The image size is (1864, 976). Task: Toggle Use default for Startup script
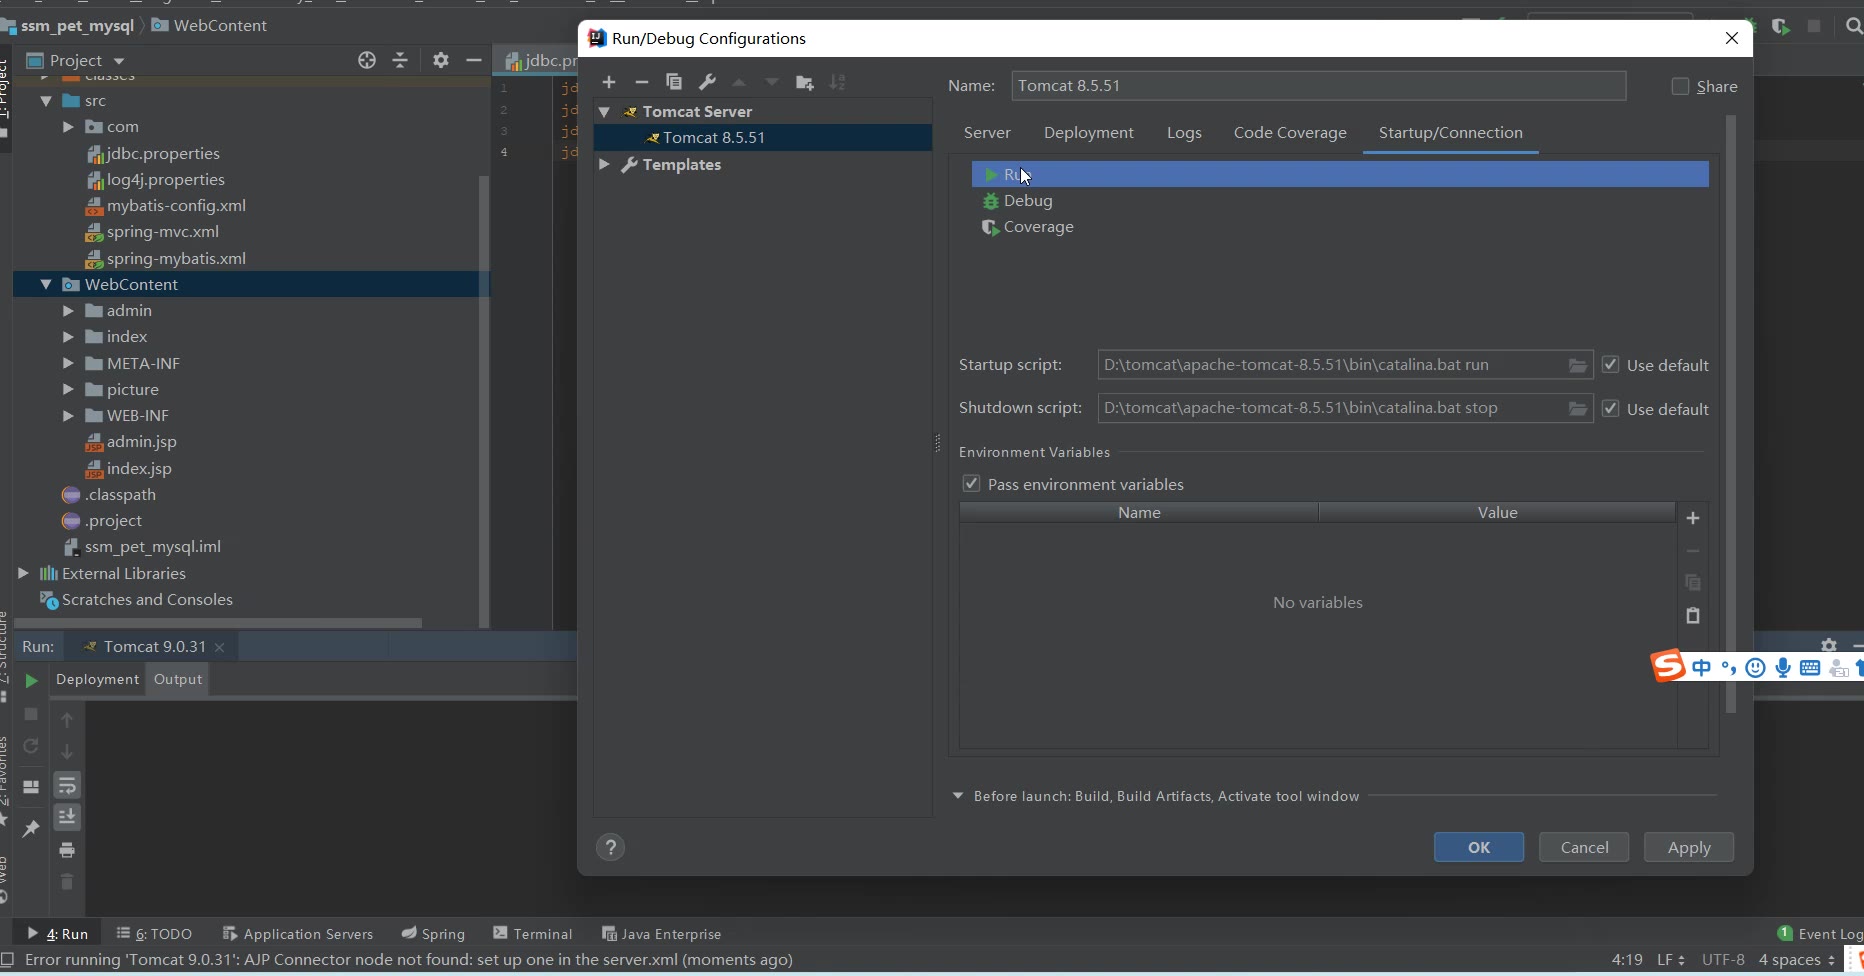(x=1610, y=365)
